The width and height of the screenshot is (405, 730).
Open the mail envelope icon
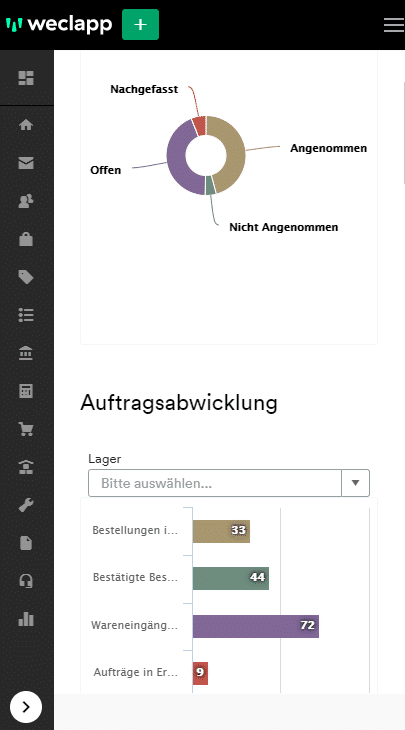point(26,163)
